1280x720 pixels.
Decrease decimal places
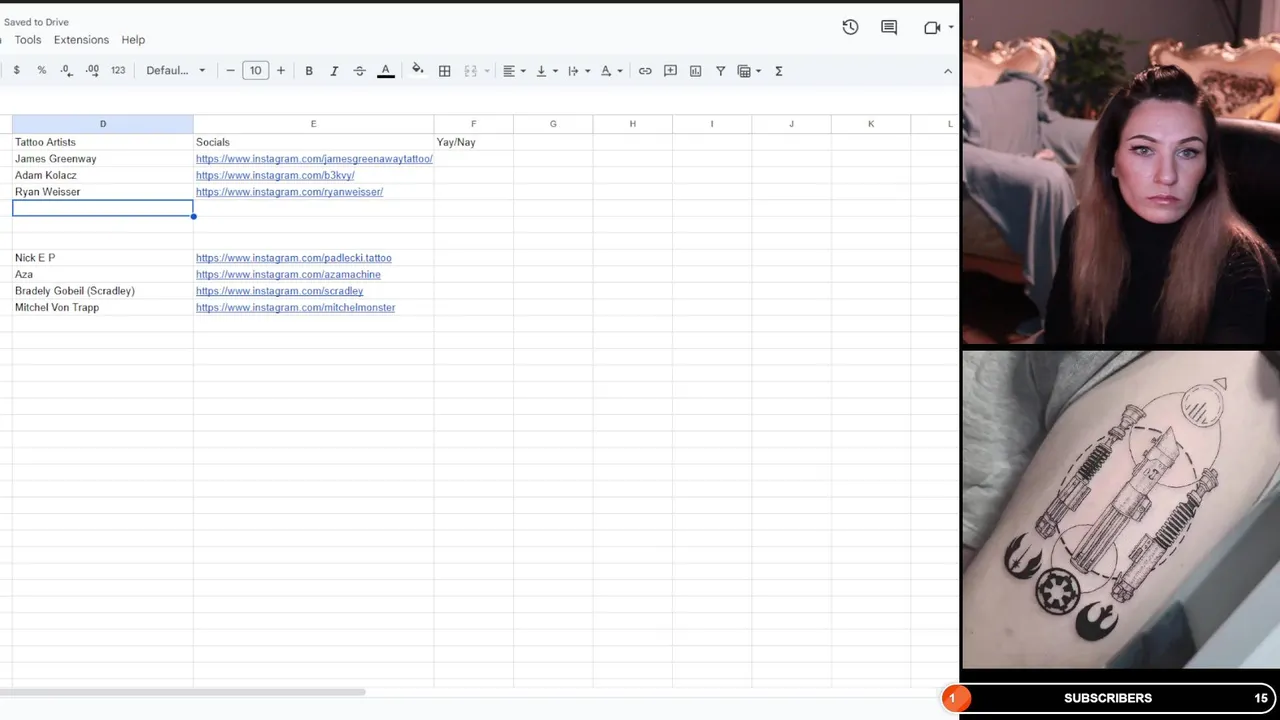(x=66, y=70)
